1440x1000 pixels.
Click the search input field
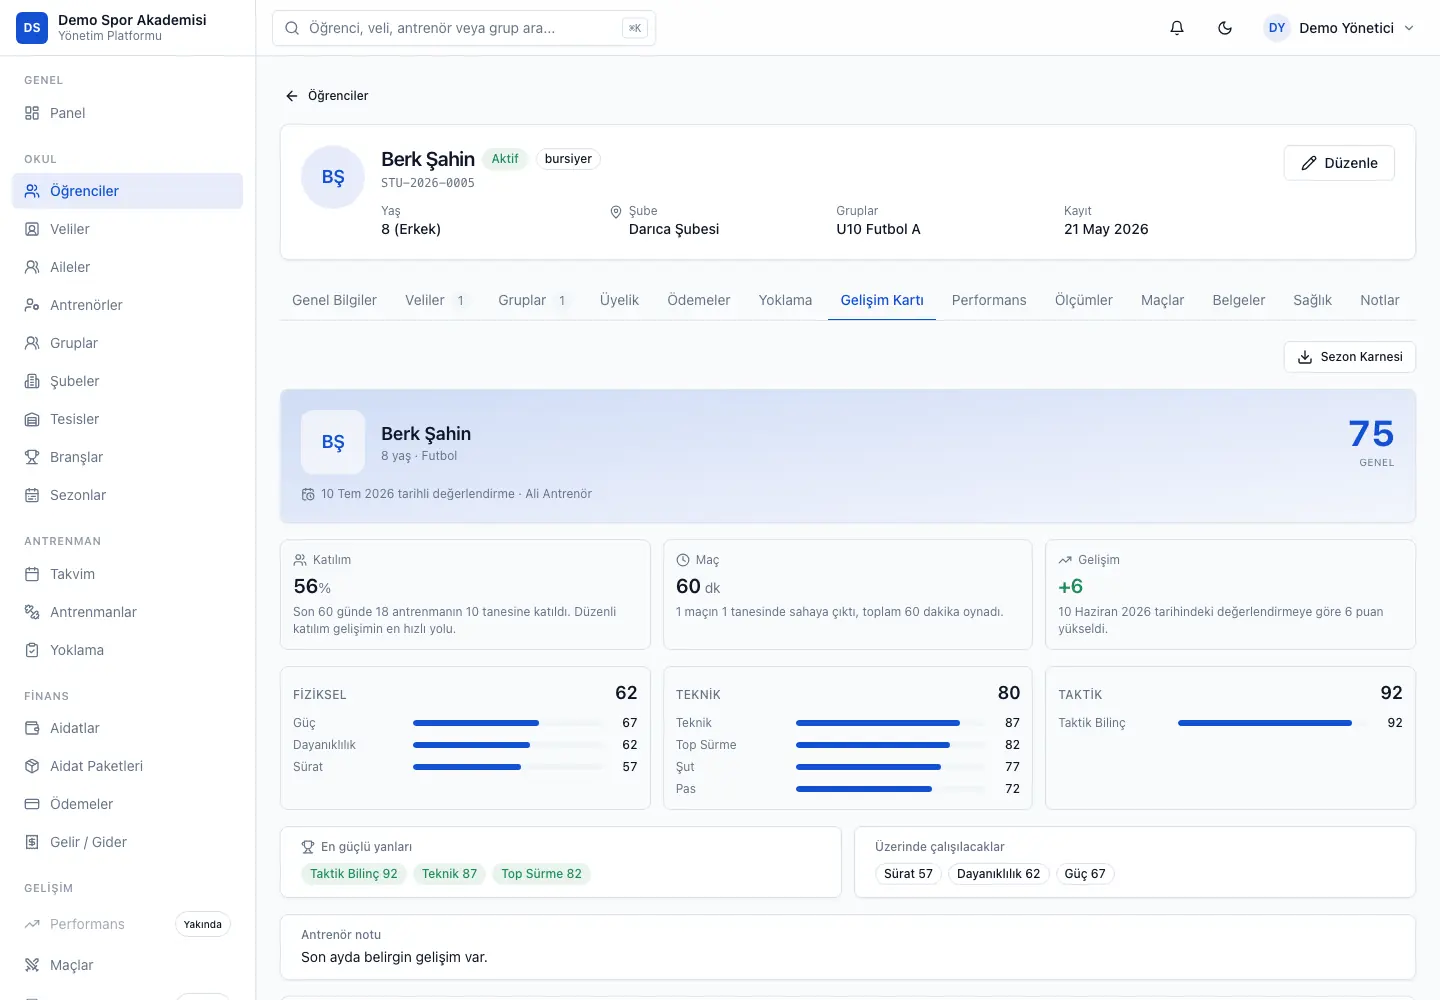[x=464, y=28]
